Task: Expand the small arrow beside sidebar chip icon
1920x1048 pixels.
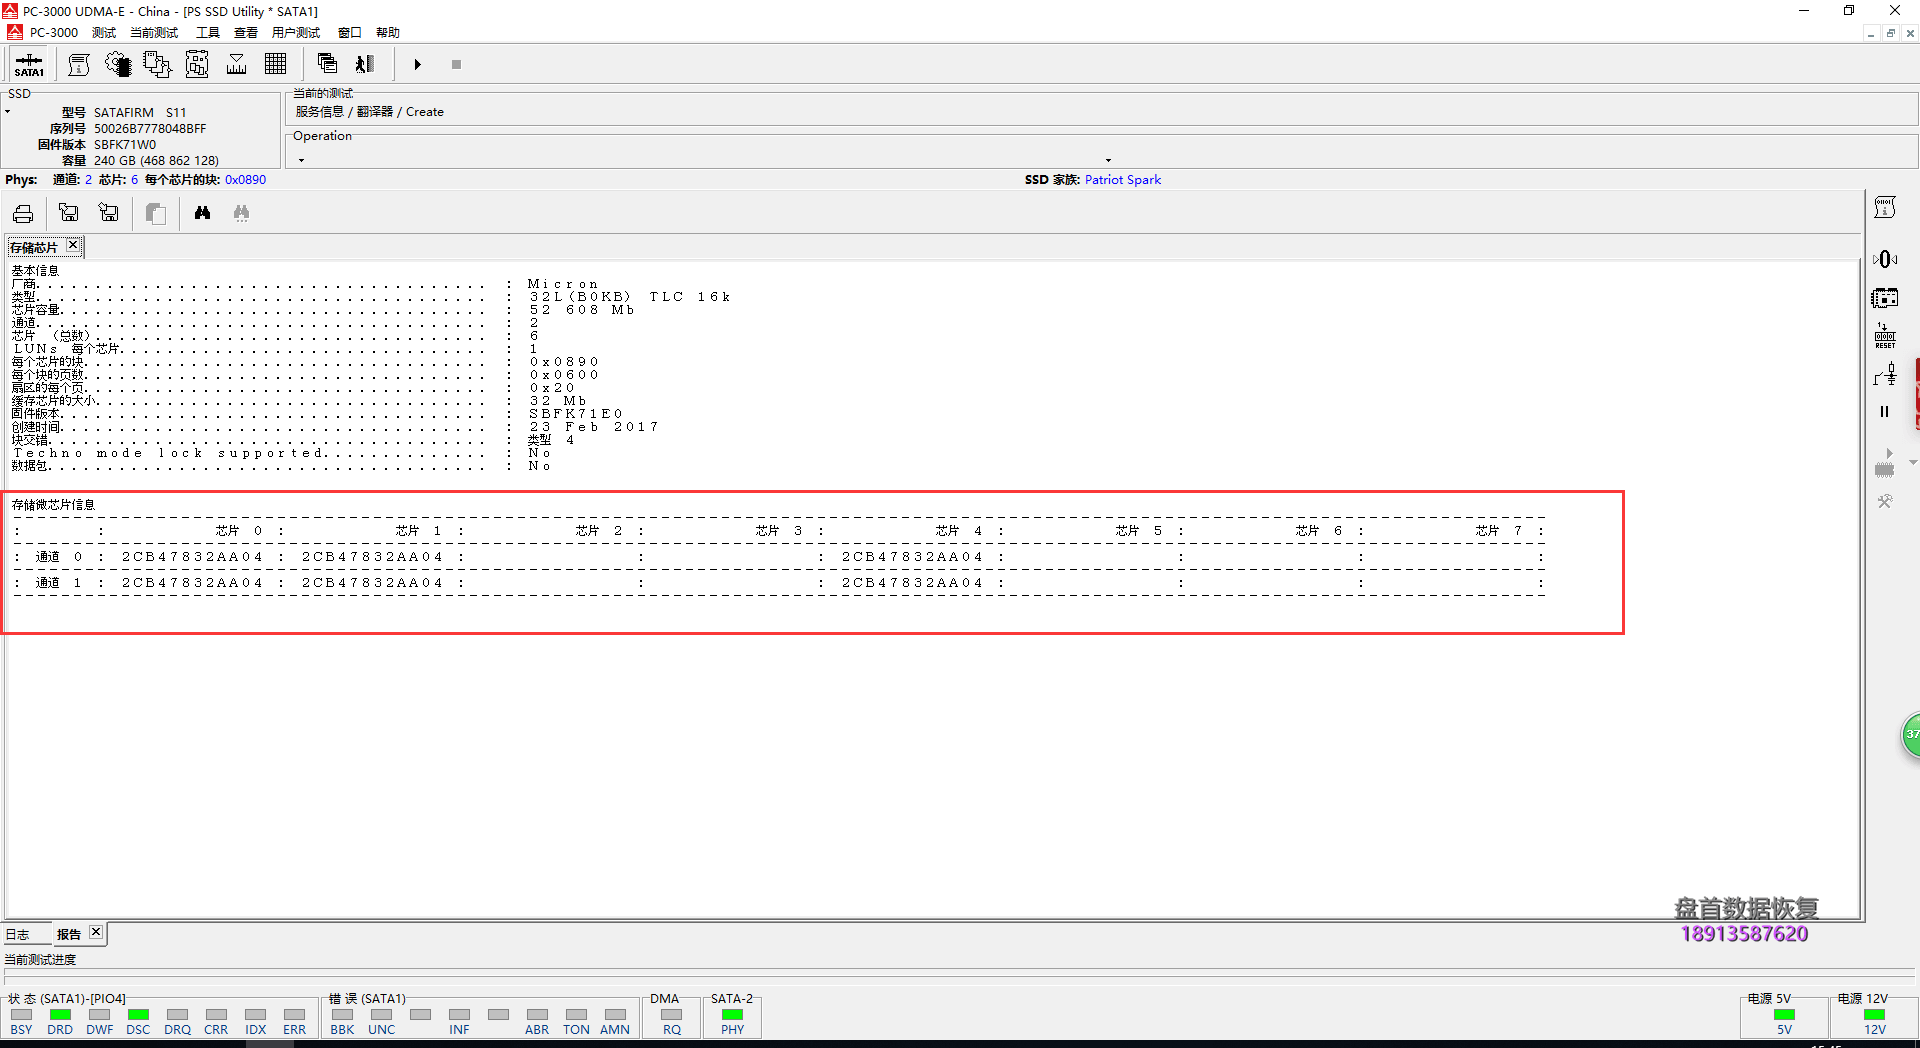Action: [1912, 463]
